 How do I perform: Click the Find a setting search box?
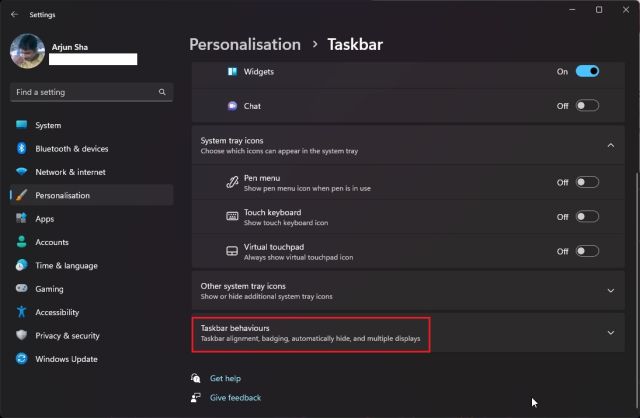point(85,92)
